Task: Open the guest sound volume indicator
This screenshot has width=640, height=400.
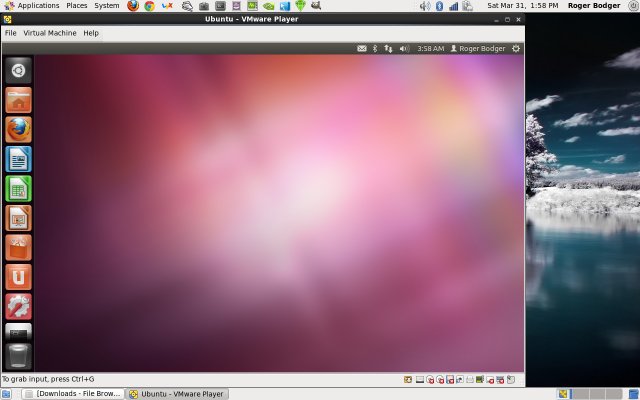Action: [404, 49]
